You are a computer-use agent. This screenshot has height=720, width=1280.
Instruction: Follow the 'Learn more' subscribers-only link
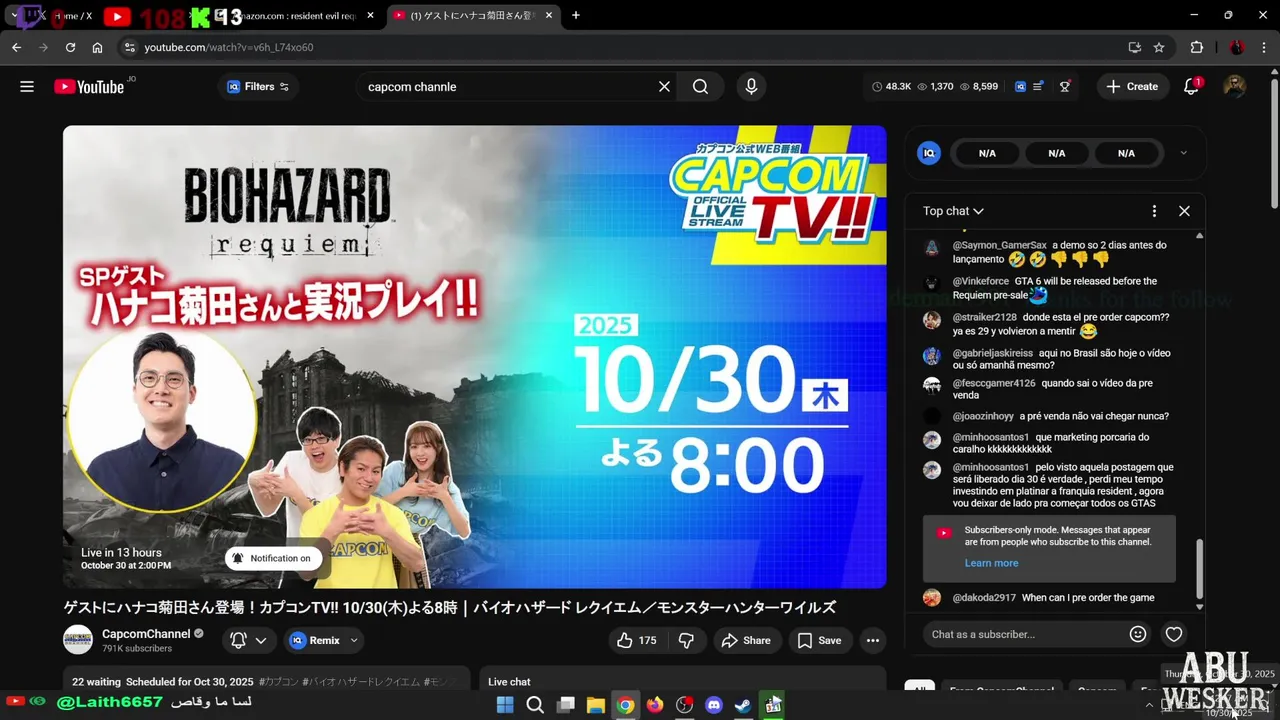(991, 563)
